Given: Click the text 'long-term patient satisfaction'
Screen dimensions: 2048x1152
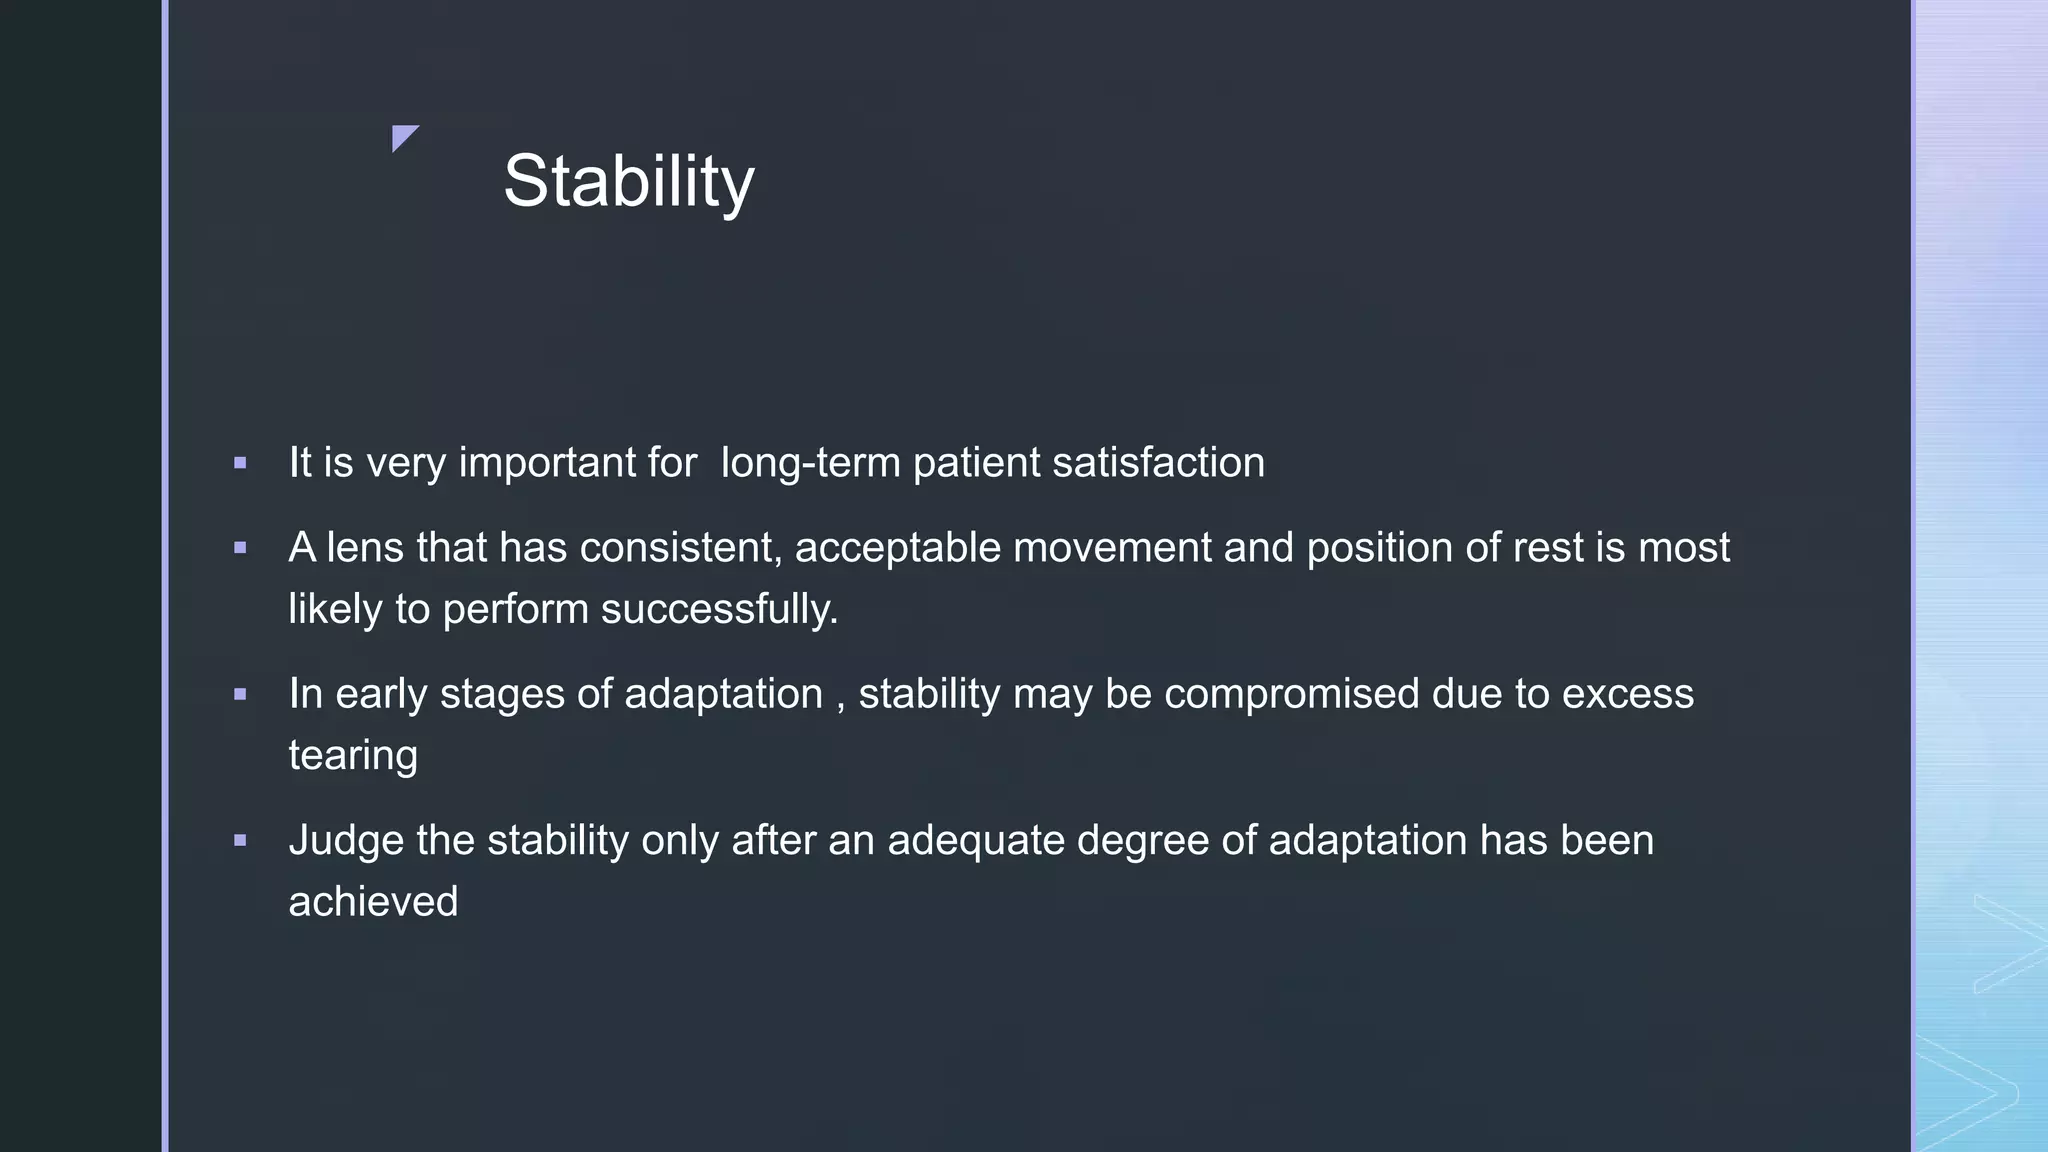Looking at the screenshot, I should (992, 463).
